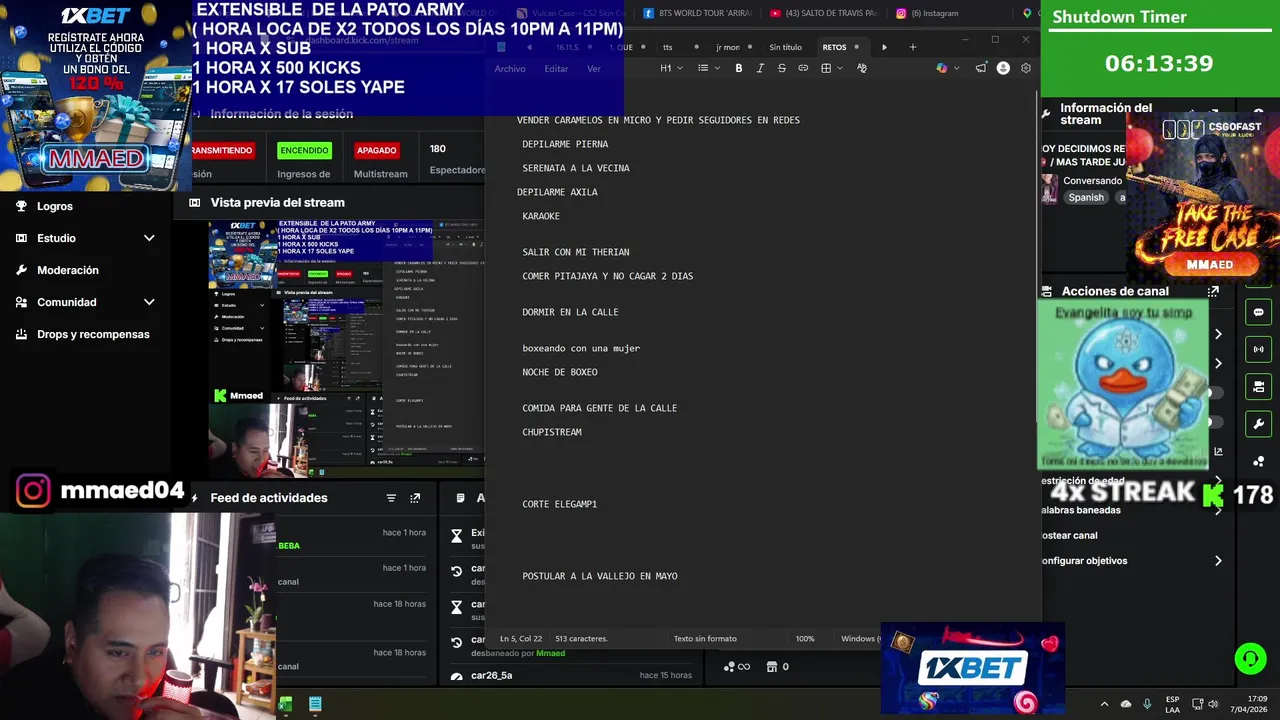Open green support headset button
This screenshot has height=720, width=1280.
(1250, 658)
